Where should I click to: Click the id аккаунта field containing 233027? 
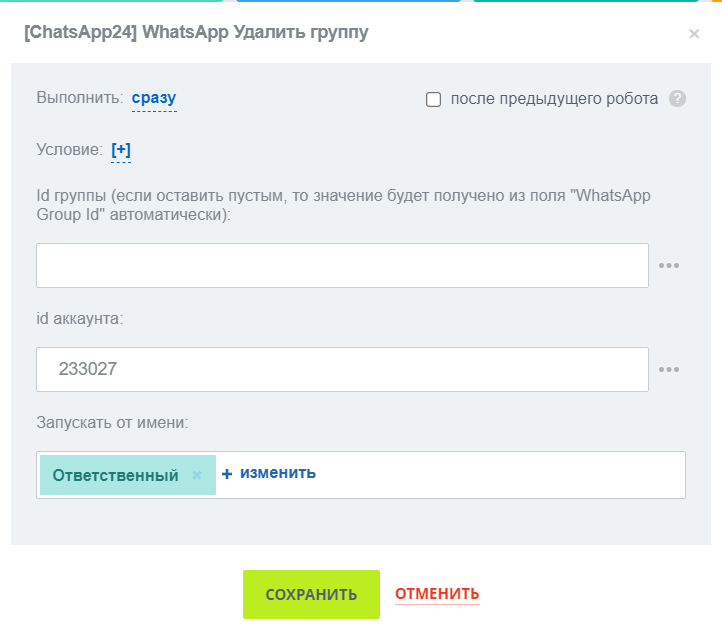tap(342, 370)
